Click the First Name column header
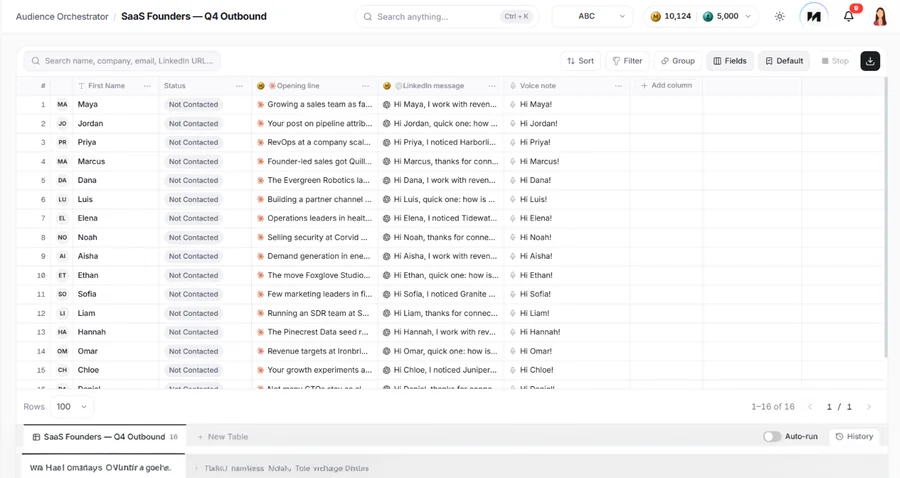900x478 pixels. click(116, 86)
